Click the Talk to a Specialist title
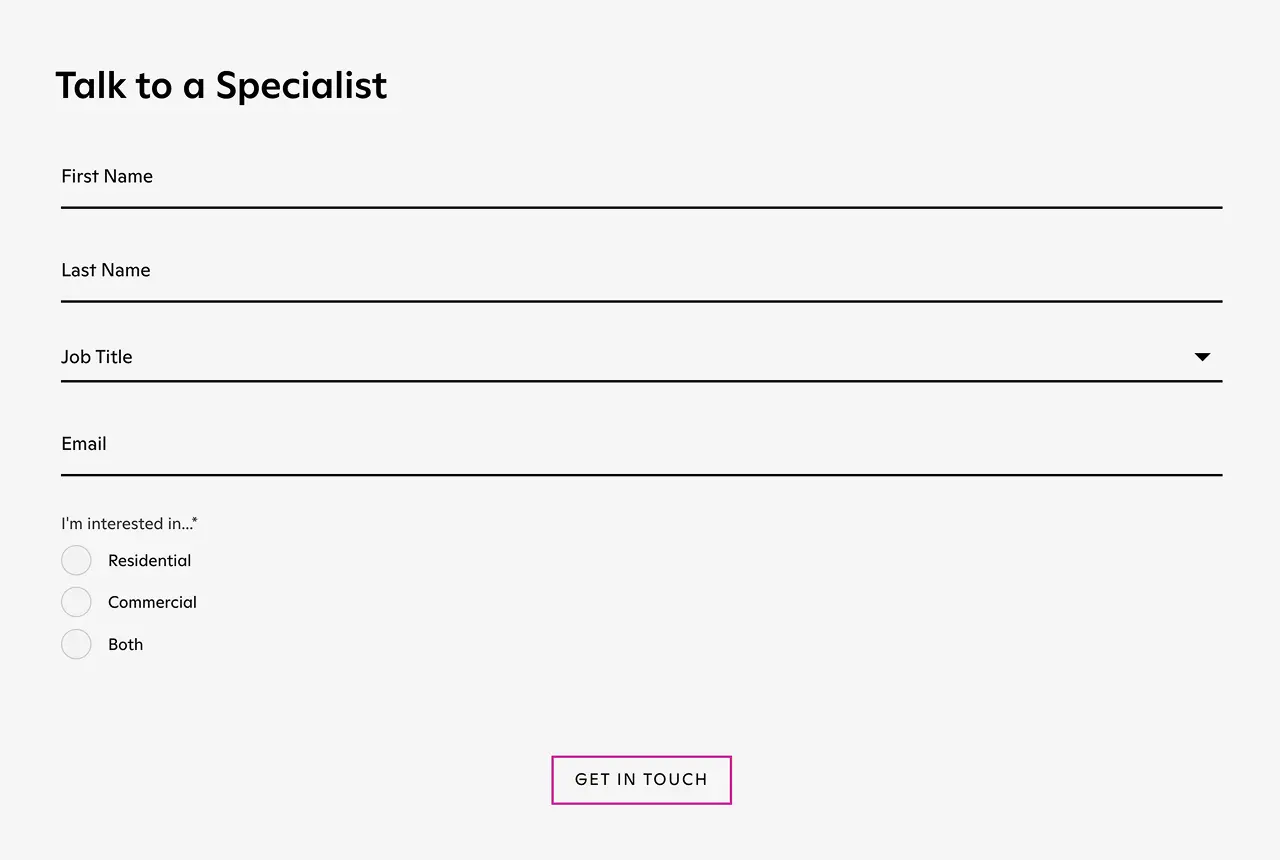 221,85
